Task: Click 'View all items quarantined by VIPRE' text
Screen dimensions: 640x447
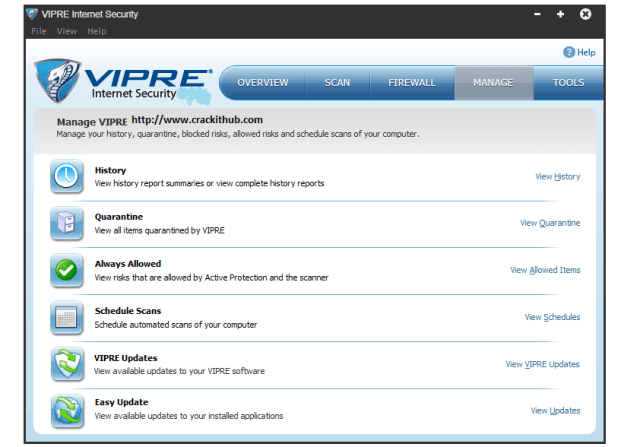Action: click(x=160, y=230)
